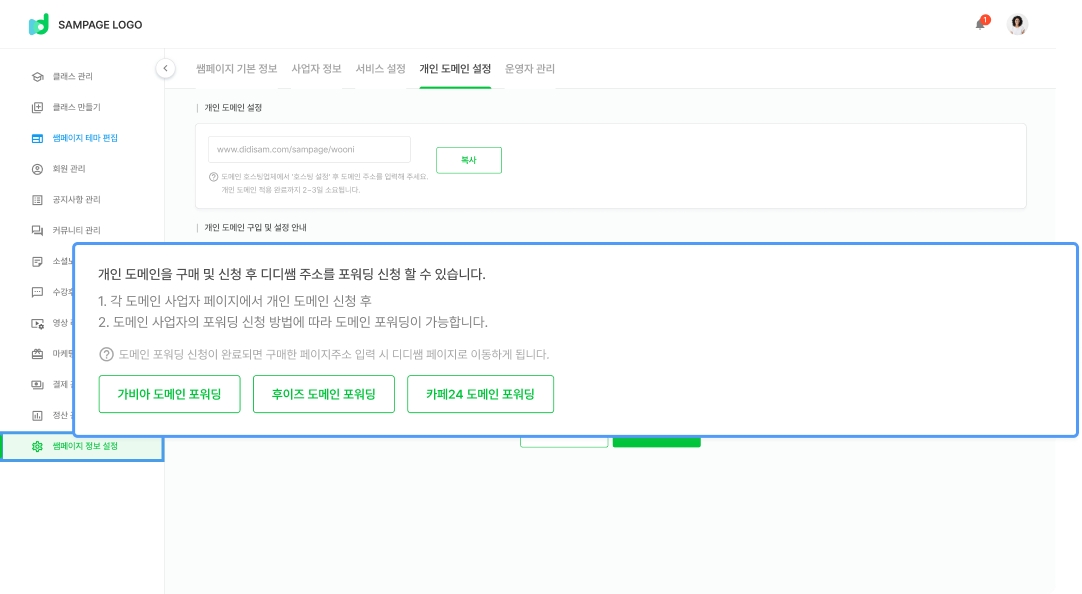
Task: Switch to 쌤페이지 기본 정보 tab
Action: point(237,69)
